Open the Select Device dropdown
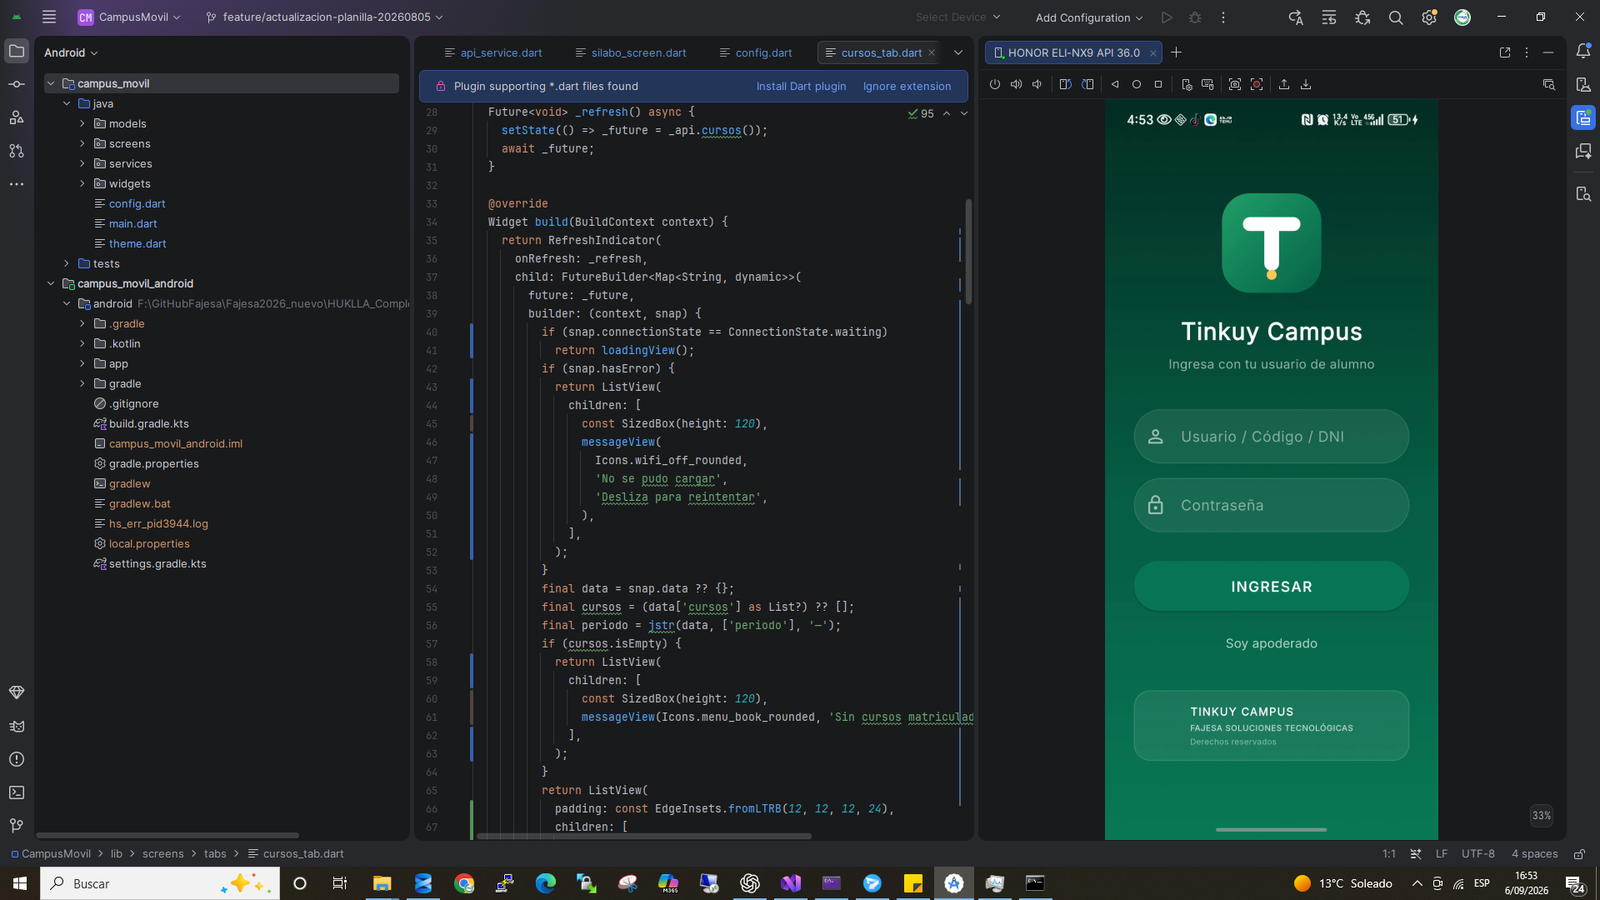The height and width of the screenshot is (900, 1600). tap(958, 17)
